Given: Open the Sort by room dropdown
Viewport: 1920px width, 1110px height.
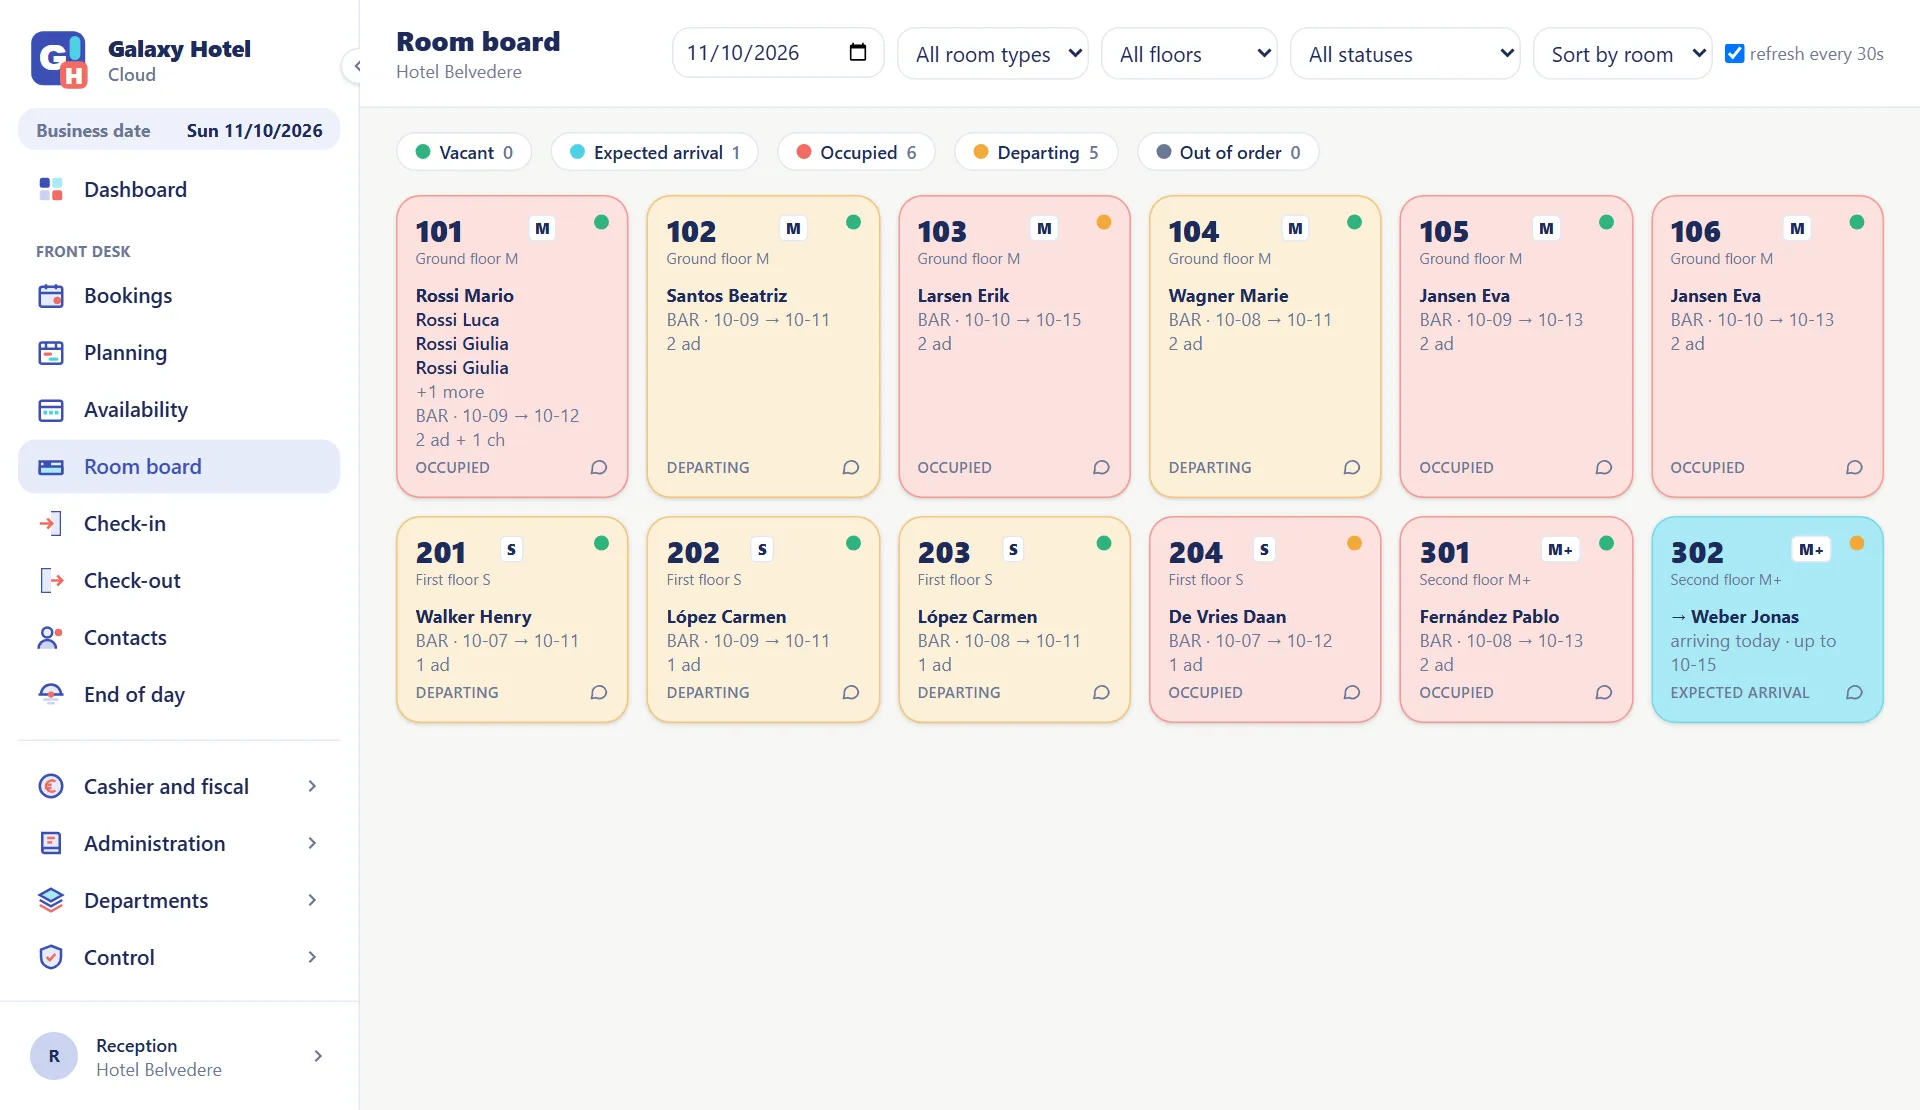Looking at the screenshot, I should (x=1623, y=54).
